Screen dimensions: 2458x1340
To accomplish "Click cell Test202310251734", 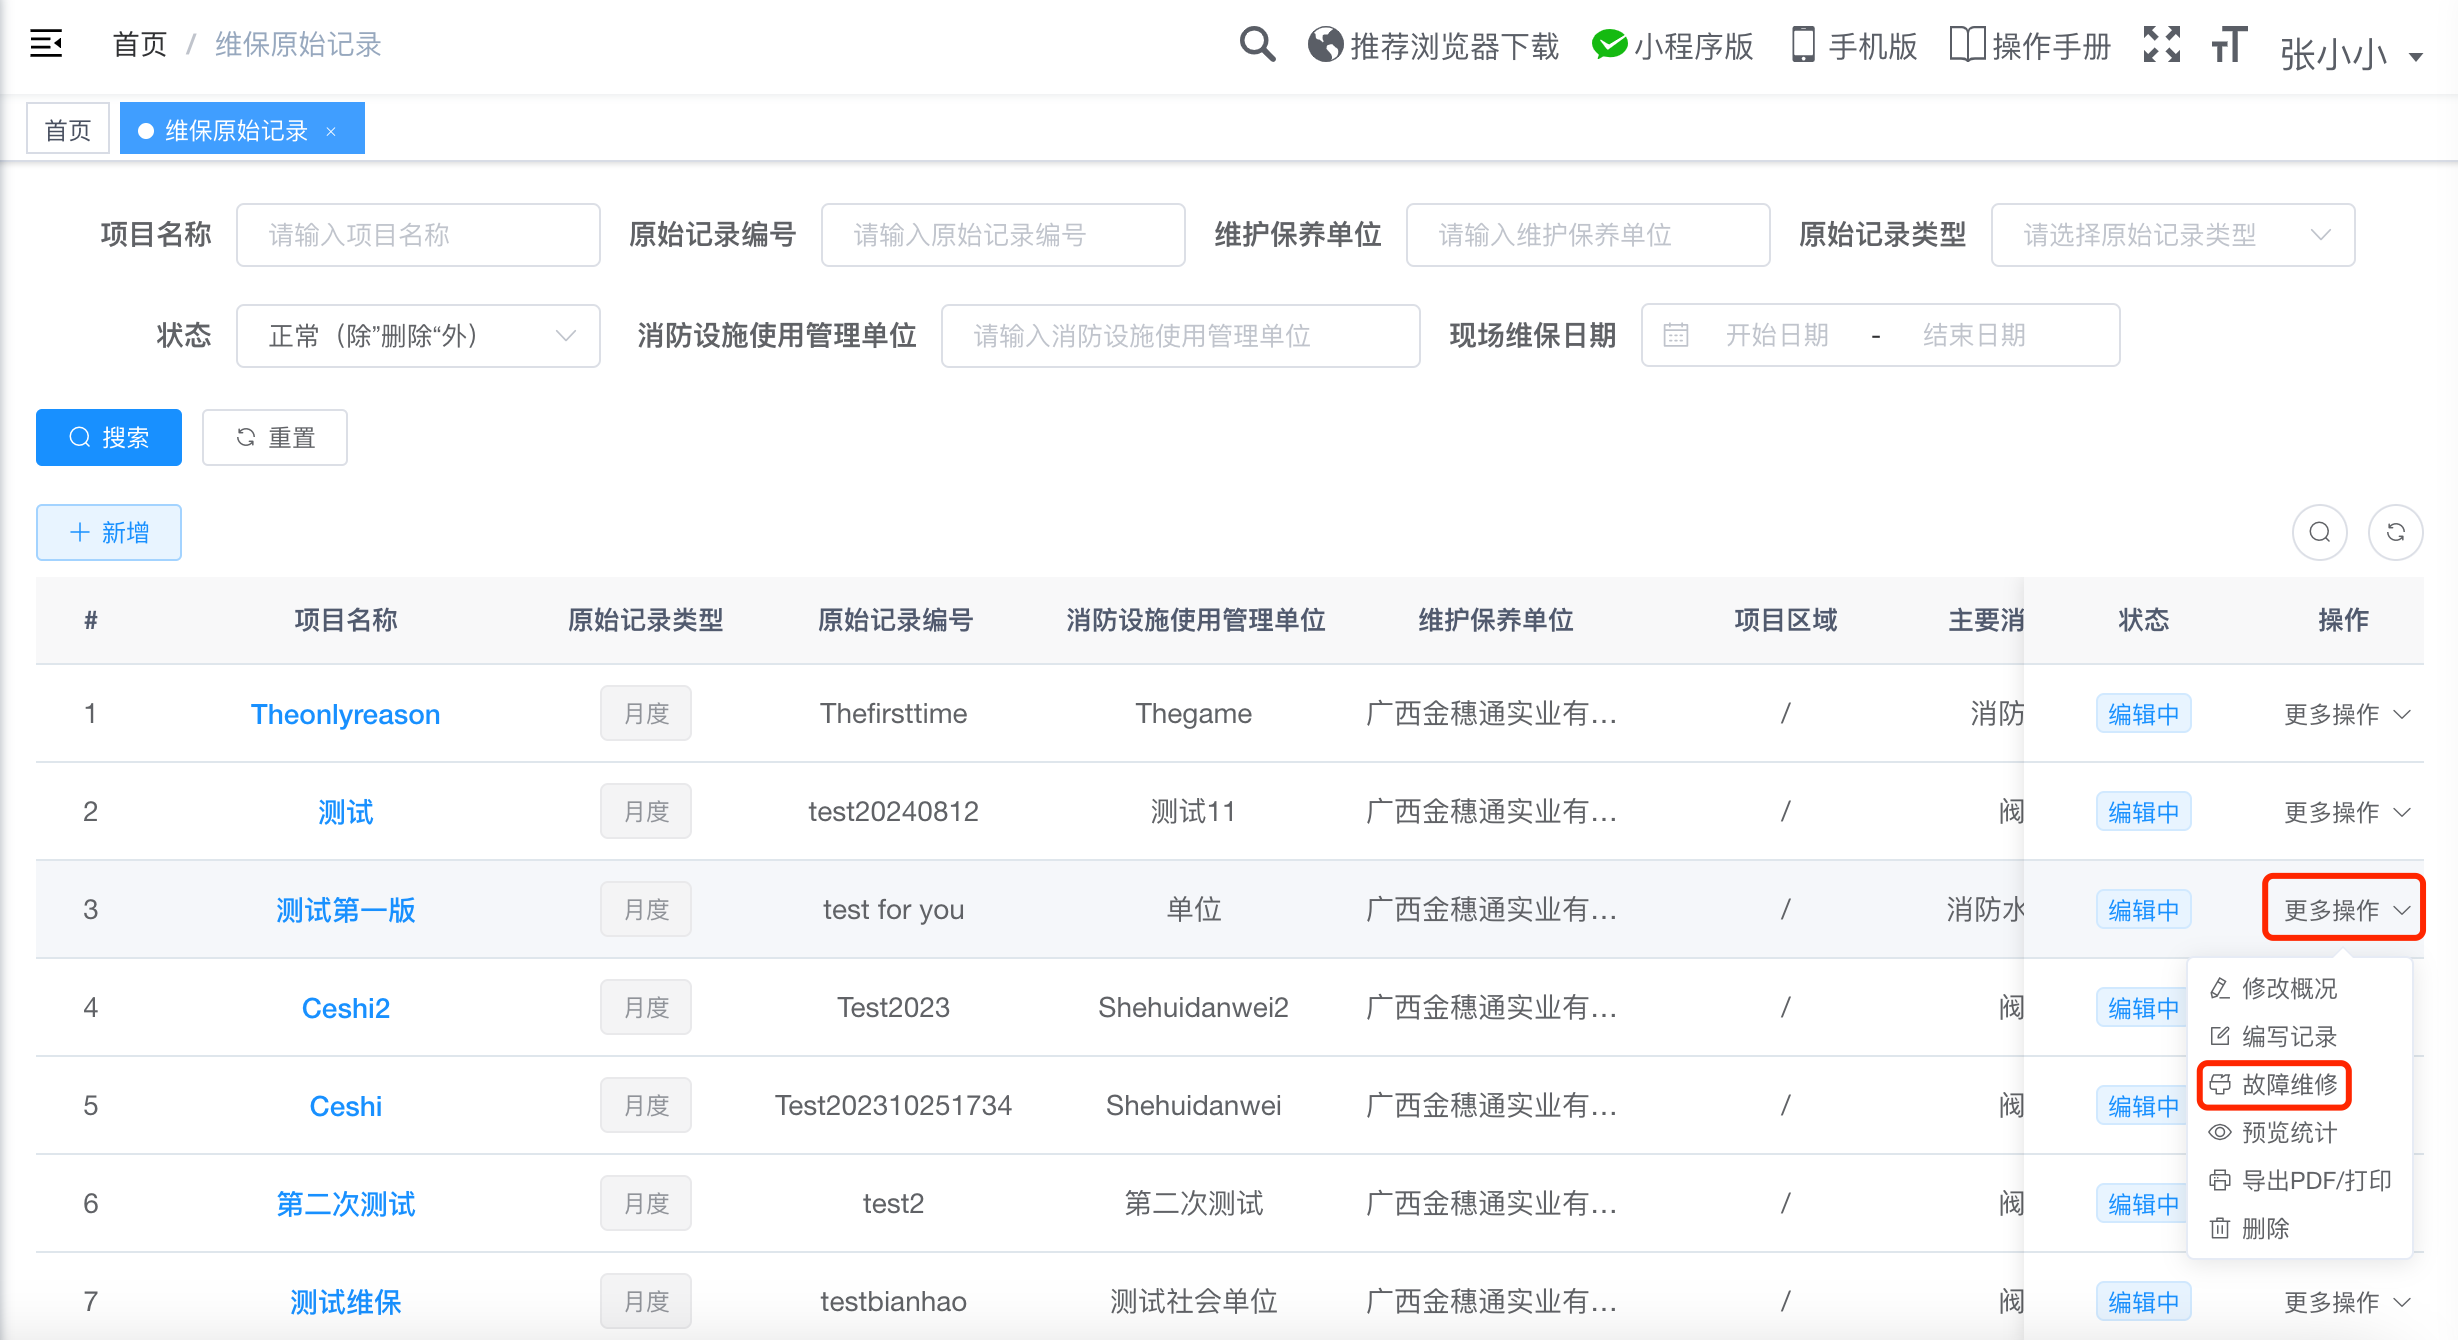I will [x=893, y=1106].
